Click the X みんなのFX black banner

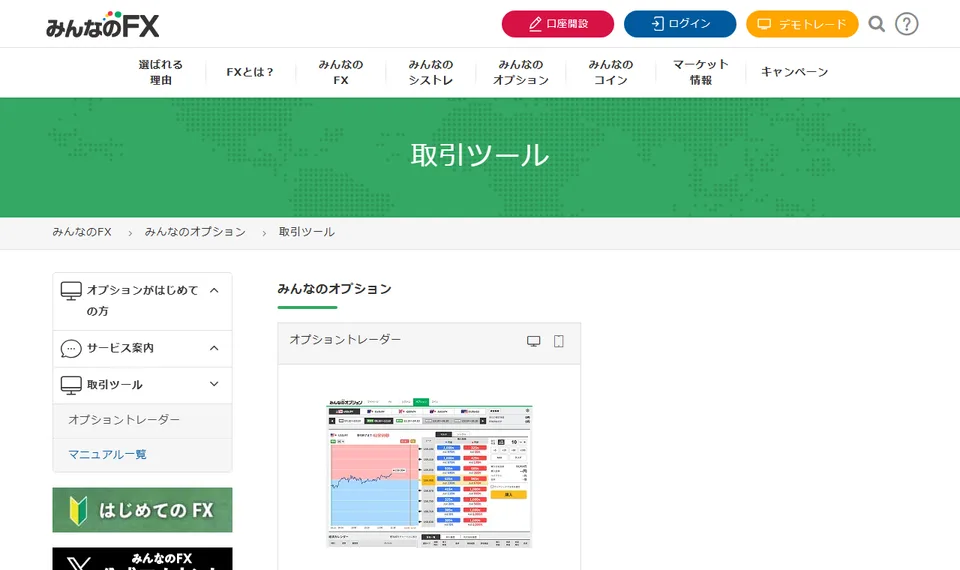pyautogui.click(x=142, y=559)
